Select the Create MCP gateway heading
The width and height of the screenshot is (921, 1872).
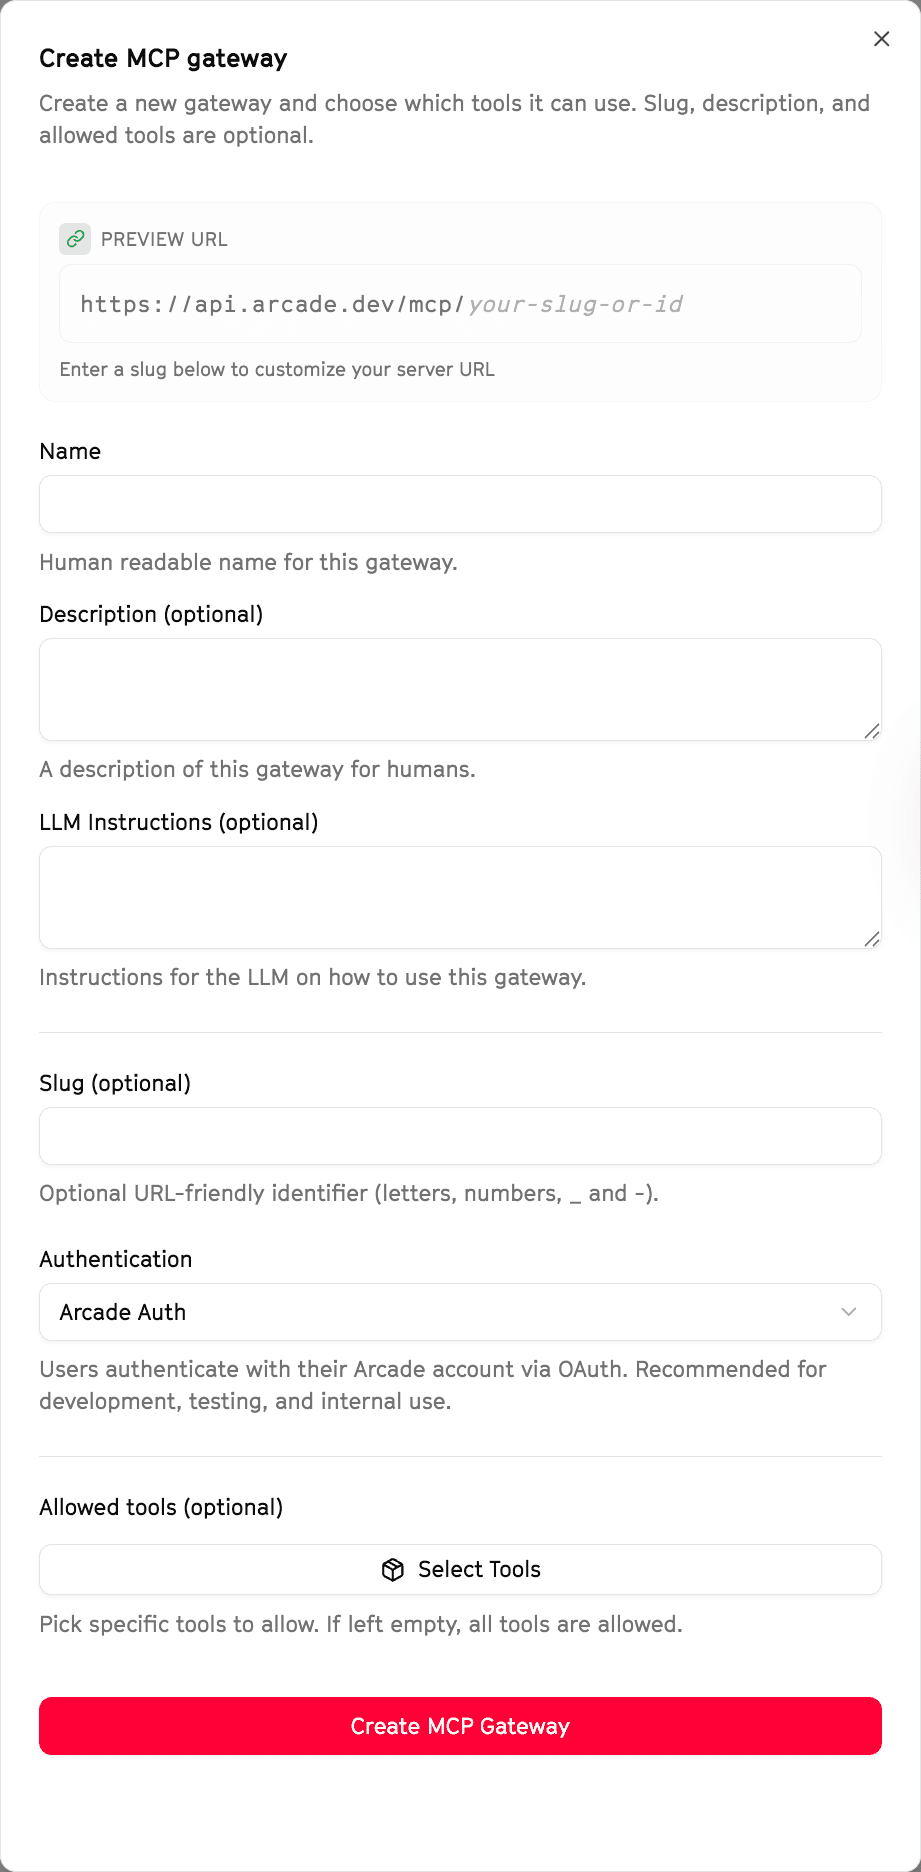pos(163,58)
